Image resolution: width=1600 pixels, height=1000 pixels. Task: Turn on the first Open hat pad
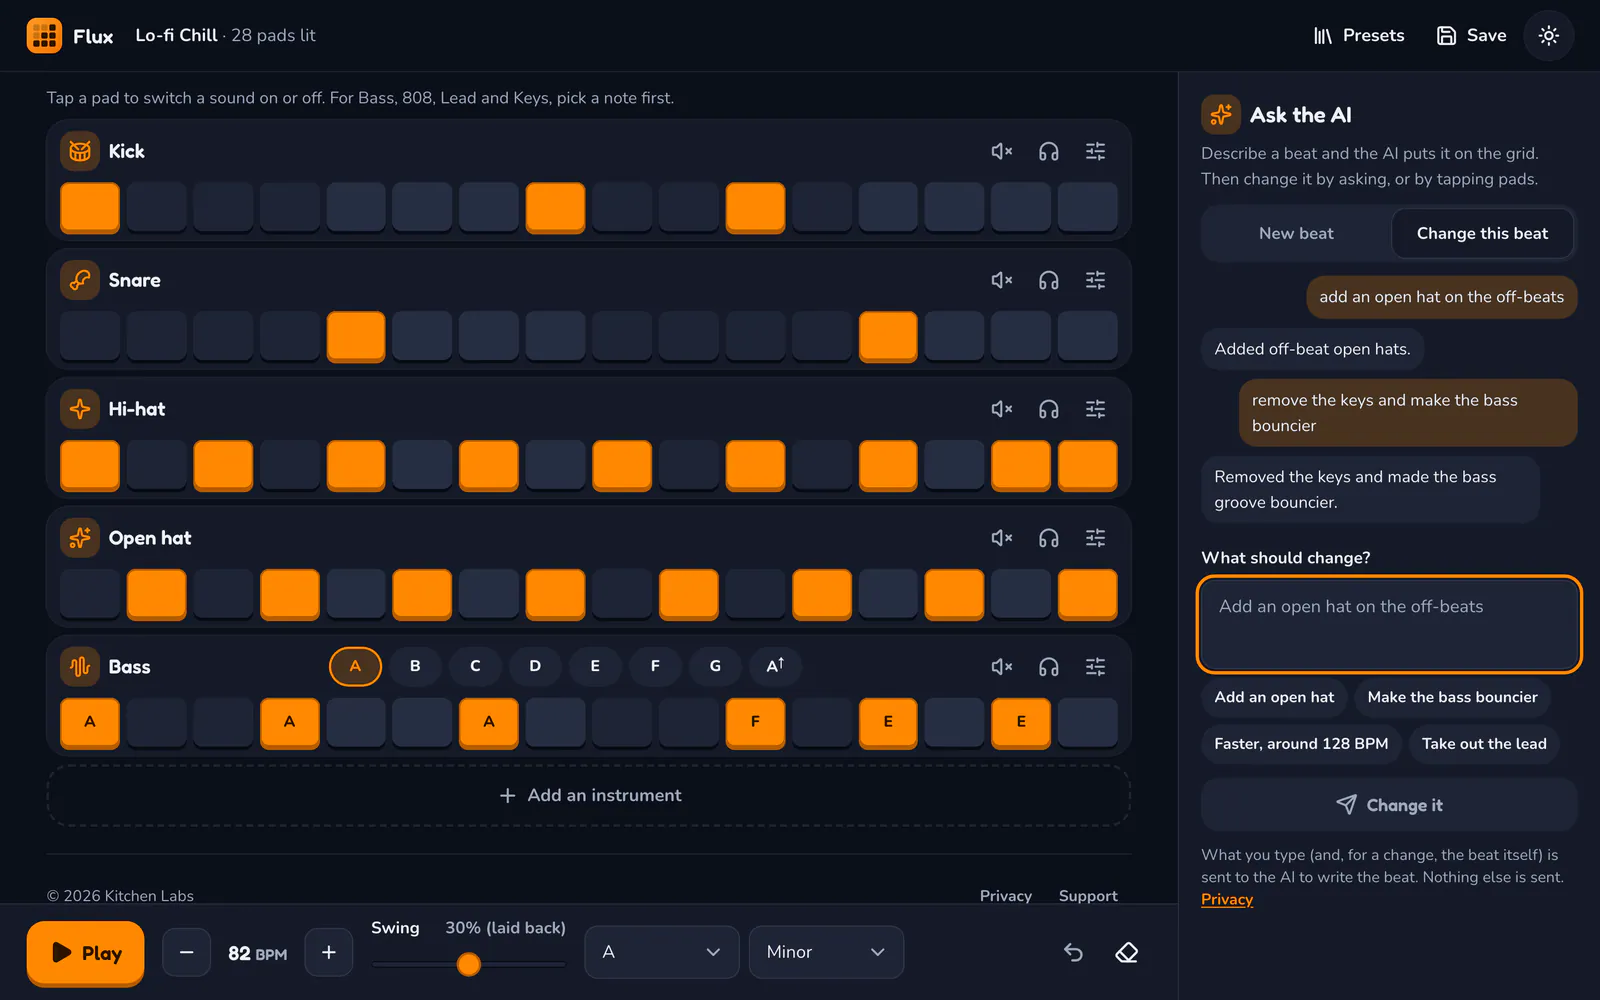(x=90, y=594)
